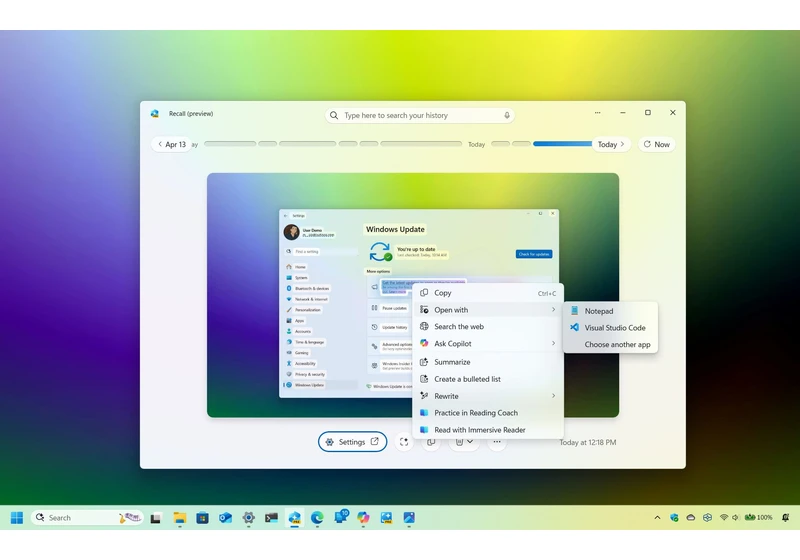Focus the 'Type here to search your history' field
This screenshot has height=560, width=800.
(419, 115)
